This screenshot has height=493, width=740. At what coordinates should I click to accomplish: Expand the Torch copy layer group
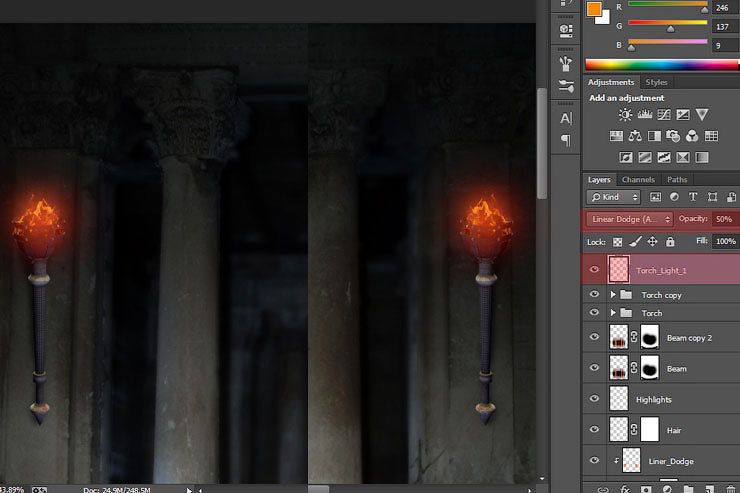(613, 296)
